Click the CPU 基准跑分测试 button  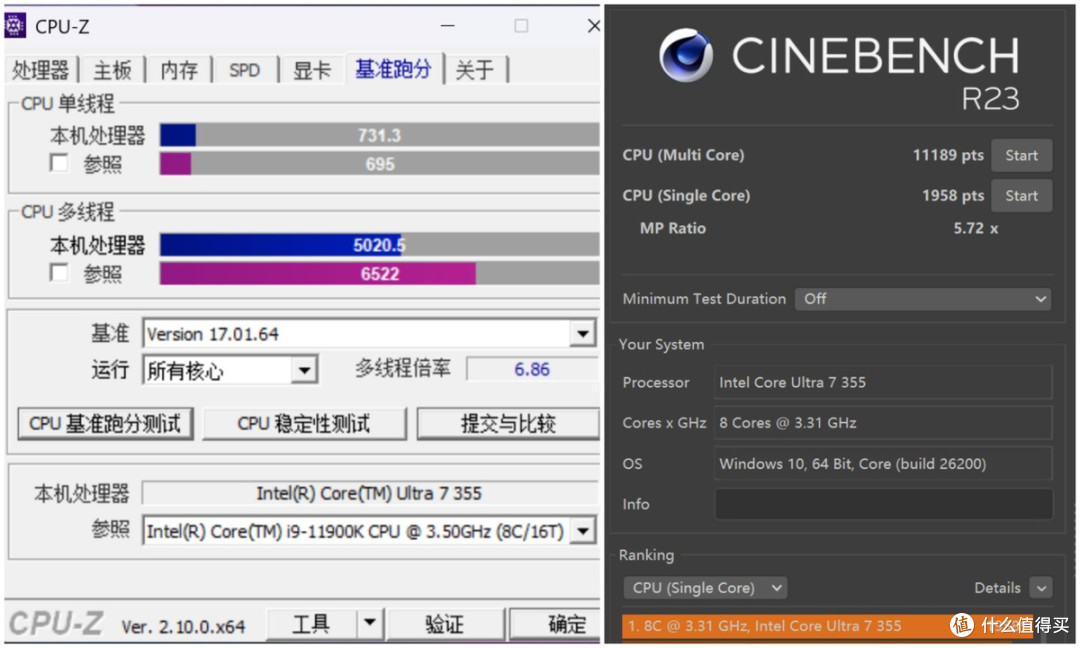pos(105,424)
